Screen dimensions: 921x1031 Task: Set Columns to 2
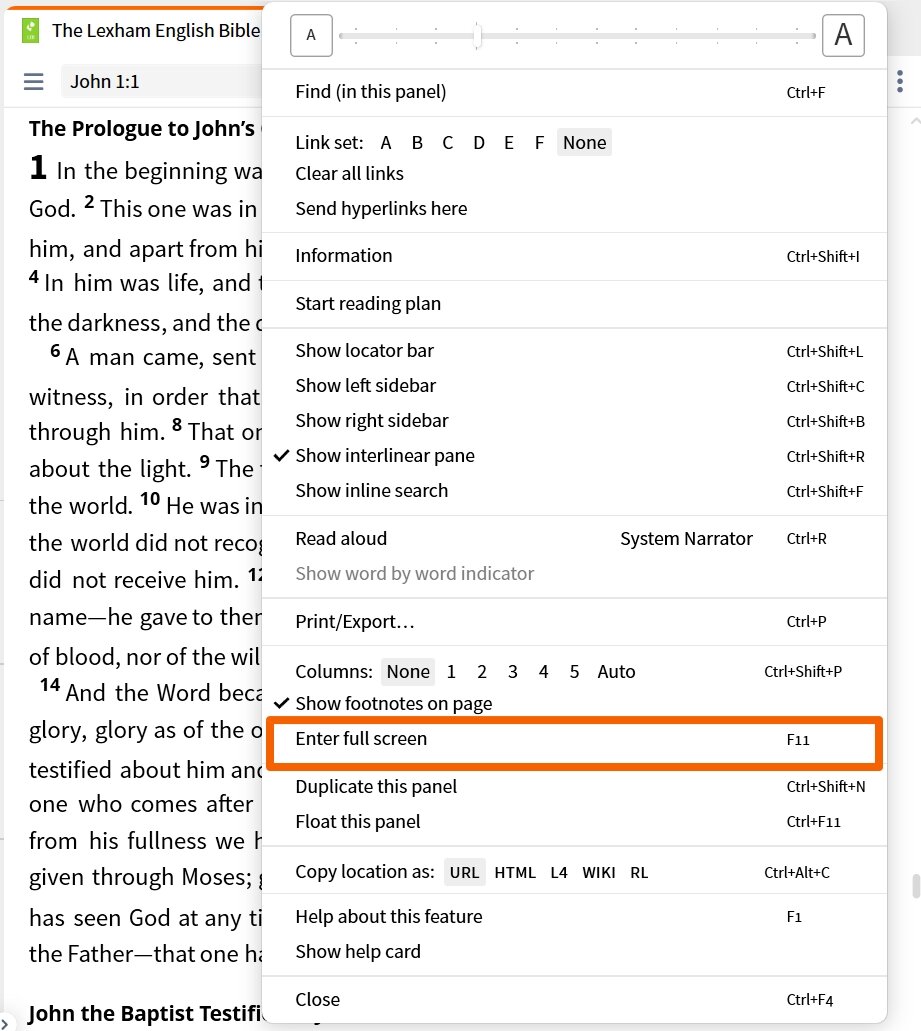pyautogui.click(x=482, y=671)
